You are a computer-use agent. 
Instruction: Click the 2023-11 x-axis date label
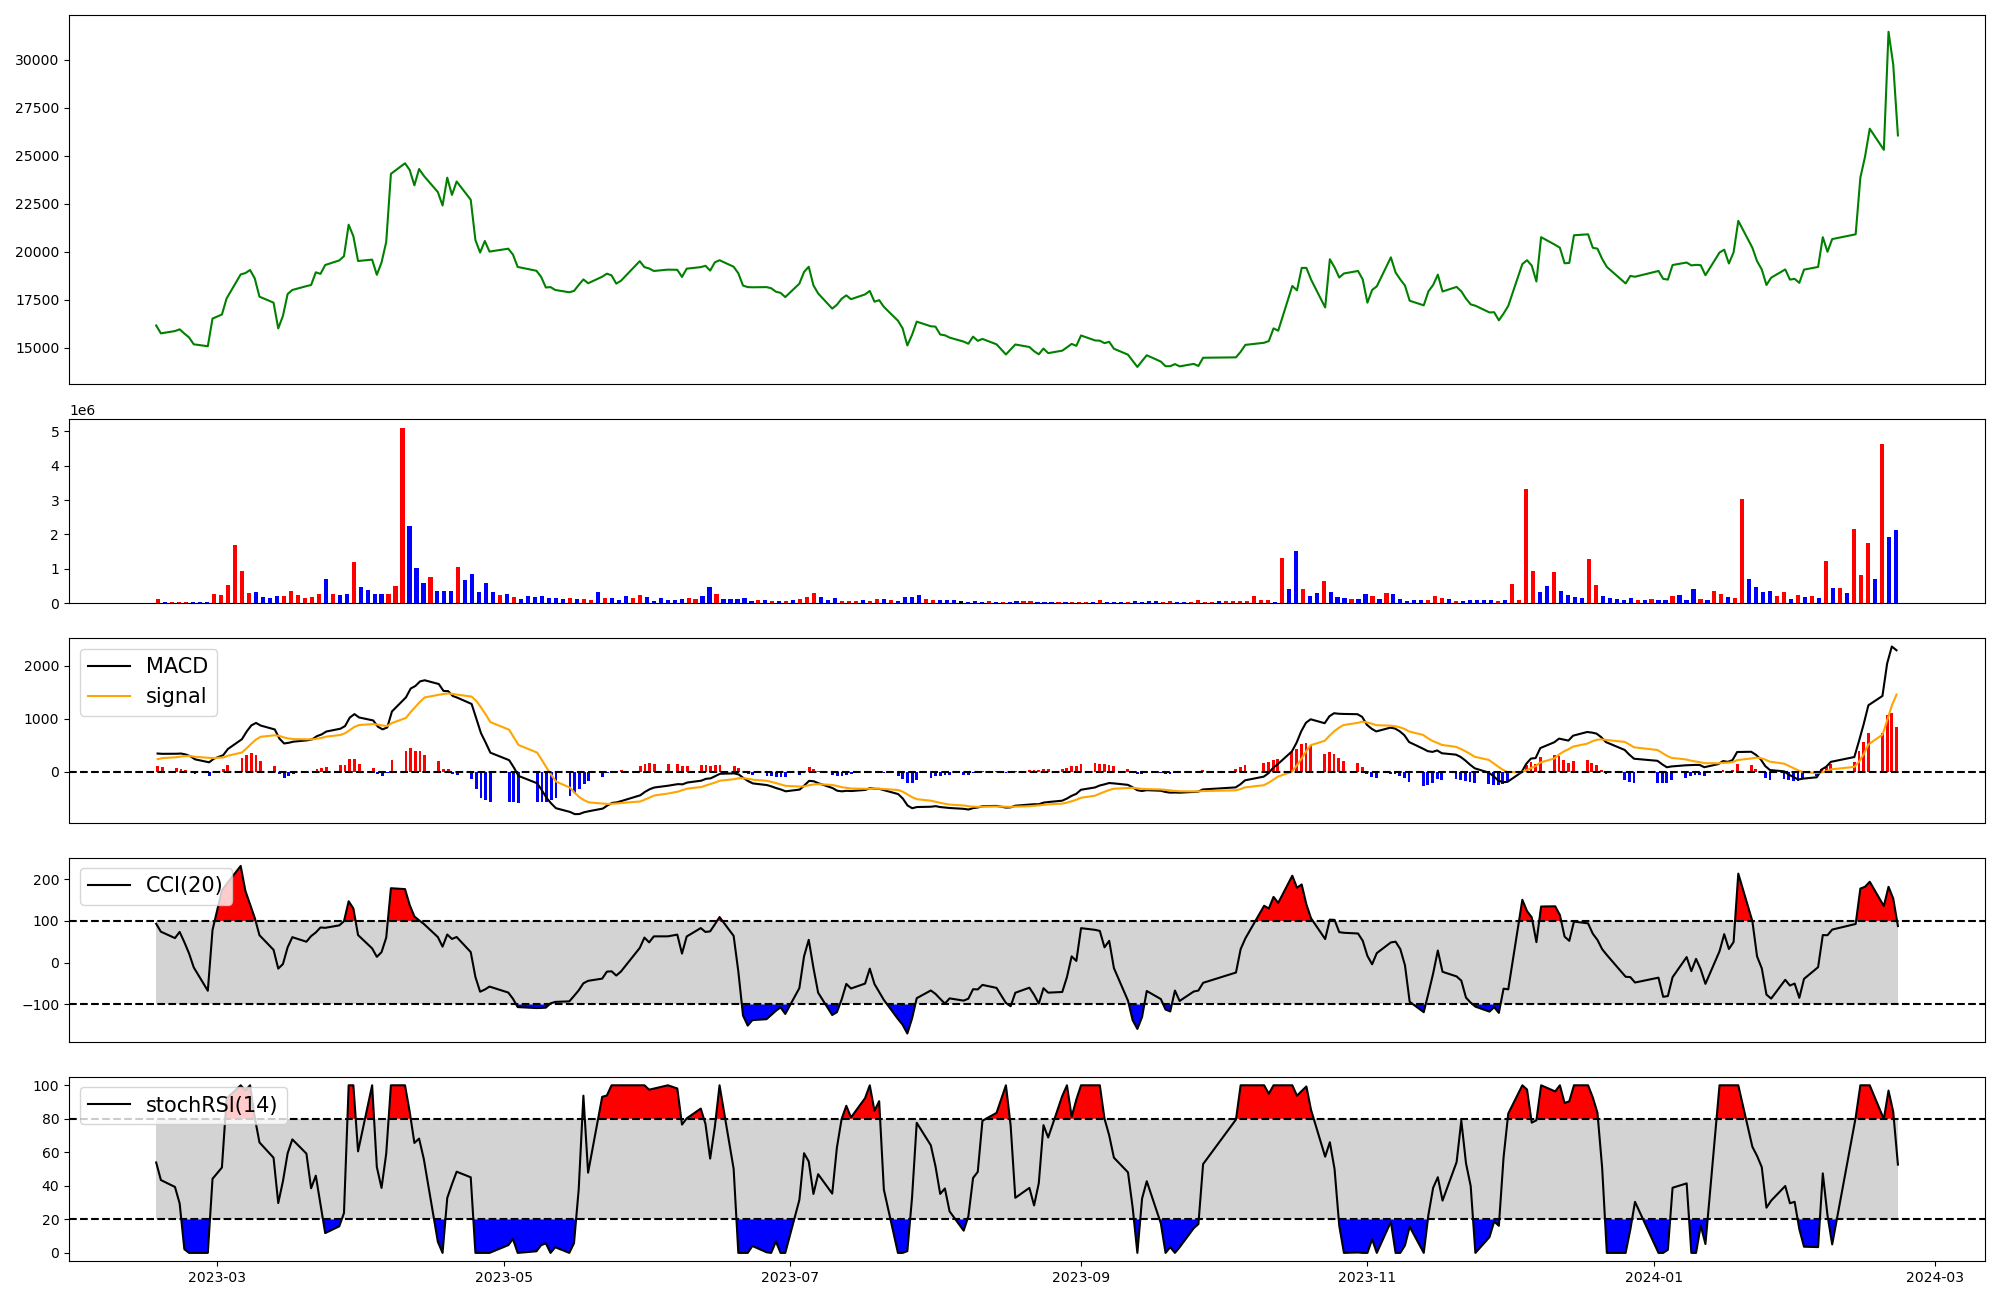coord(1367,1277)
